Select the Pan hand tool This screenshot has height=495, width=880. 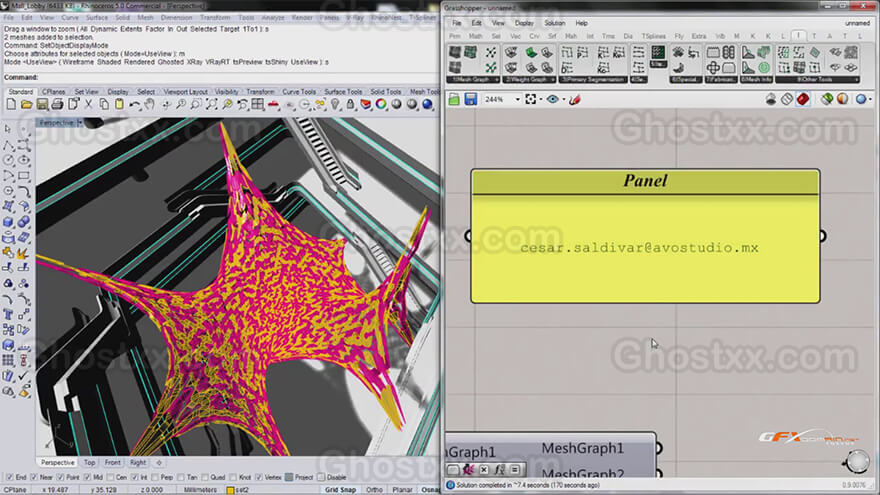point(149,104)
